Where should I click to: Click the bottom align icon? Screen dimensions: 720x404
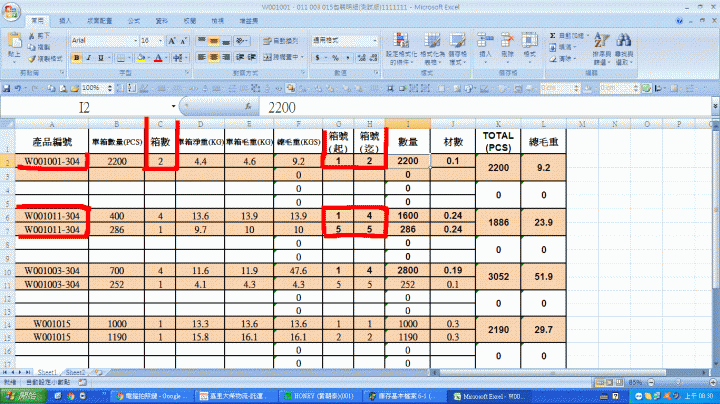pyautogui.click(x=226, y=41)
